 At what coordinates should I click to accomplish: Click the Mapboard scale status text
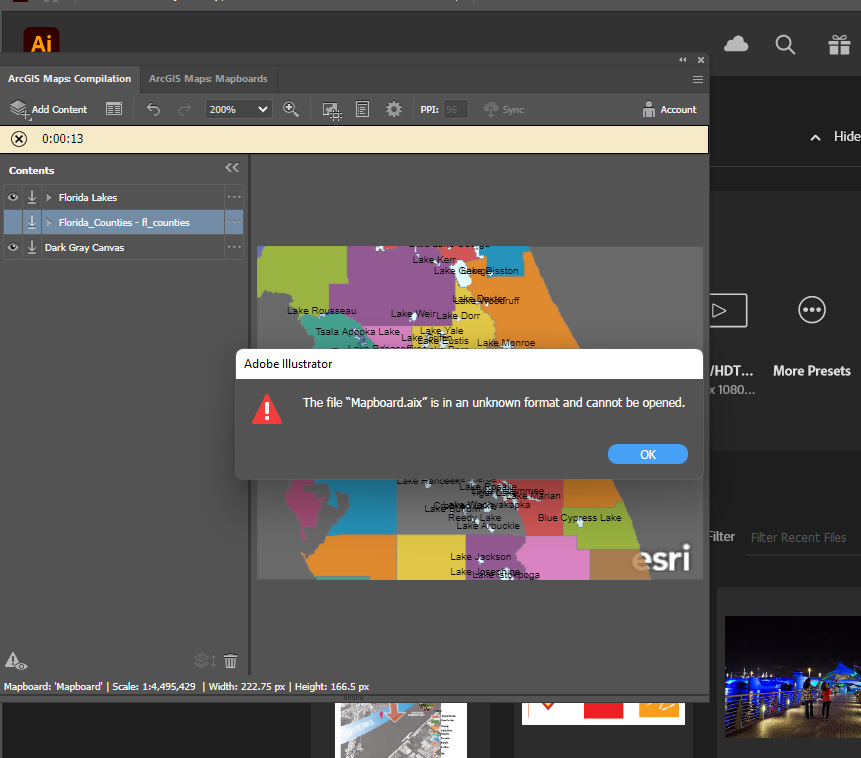(x=154, y=687)
